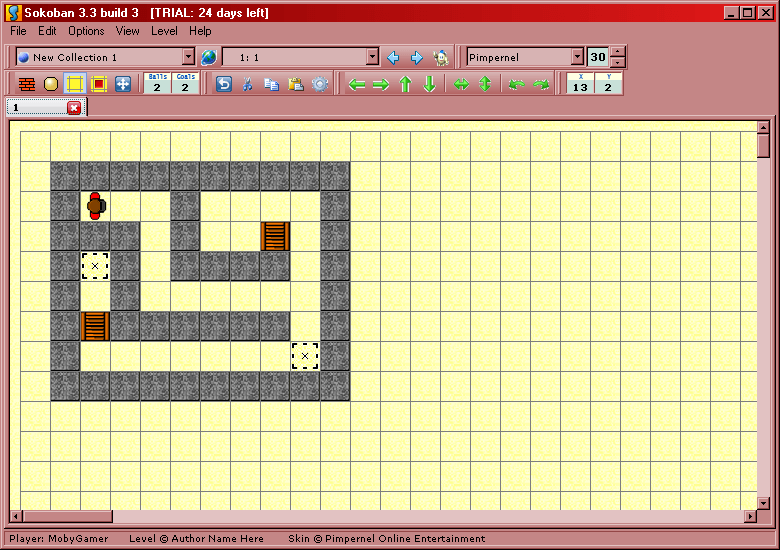The height and width of the screenshot is (550, 780).
Task: Click the vertical scrollbar down arrow
Action: pyautogui.click(x=764, y=503)
